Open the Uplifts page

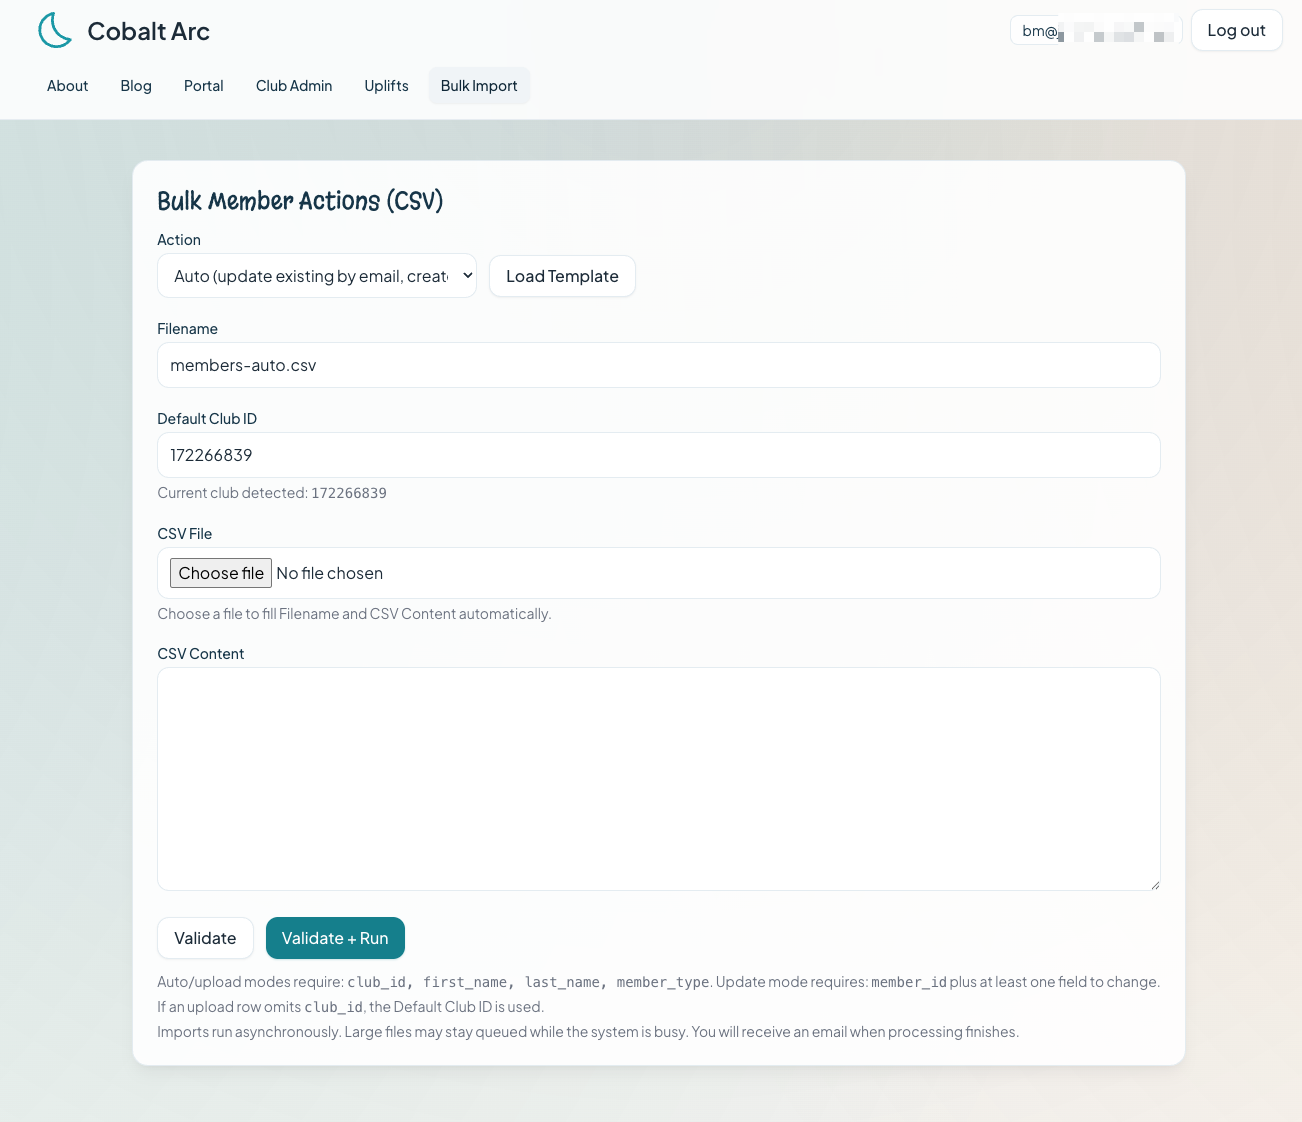(386, 86)
